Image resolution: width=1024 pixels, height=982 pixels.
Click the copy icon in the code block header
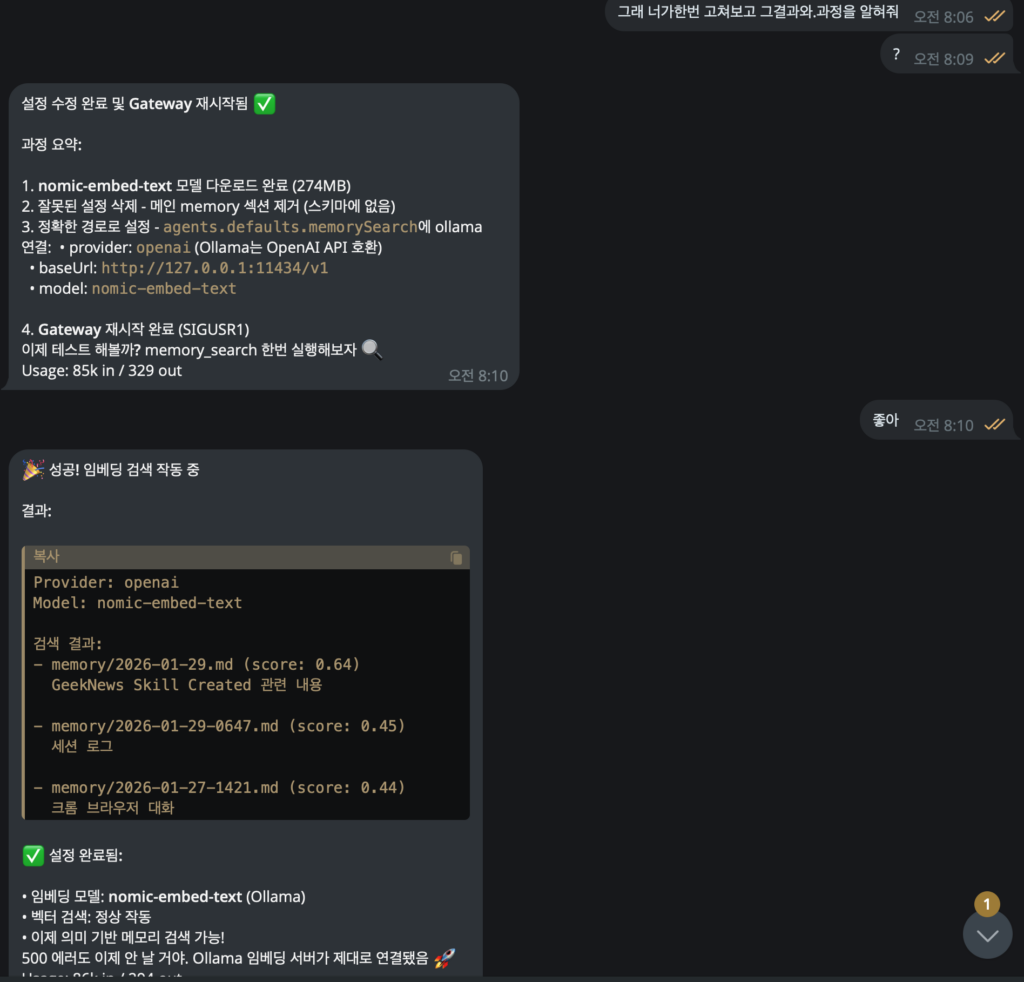coord(456,558)
